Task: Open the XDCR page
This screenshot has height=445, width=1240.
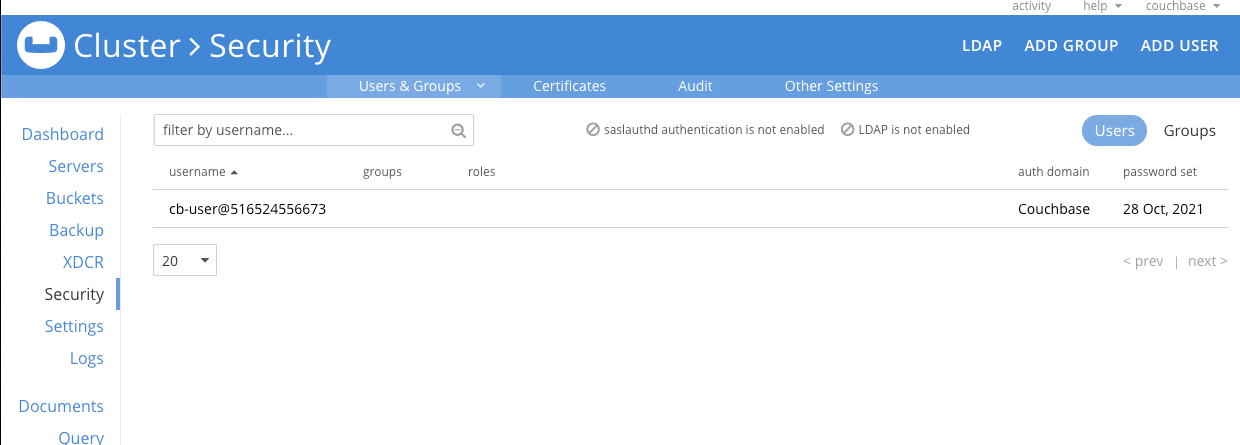Action: coord(83,262)
